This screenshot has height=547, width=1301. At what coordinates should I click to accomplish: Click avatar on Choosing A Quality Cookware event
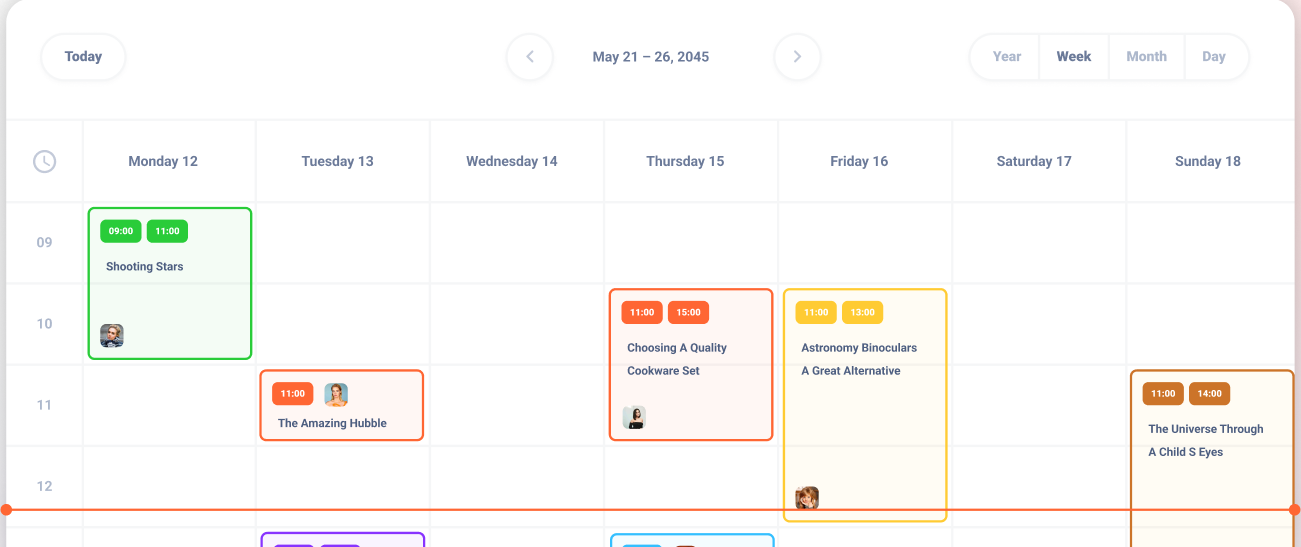click(x=634, y=418)
